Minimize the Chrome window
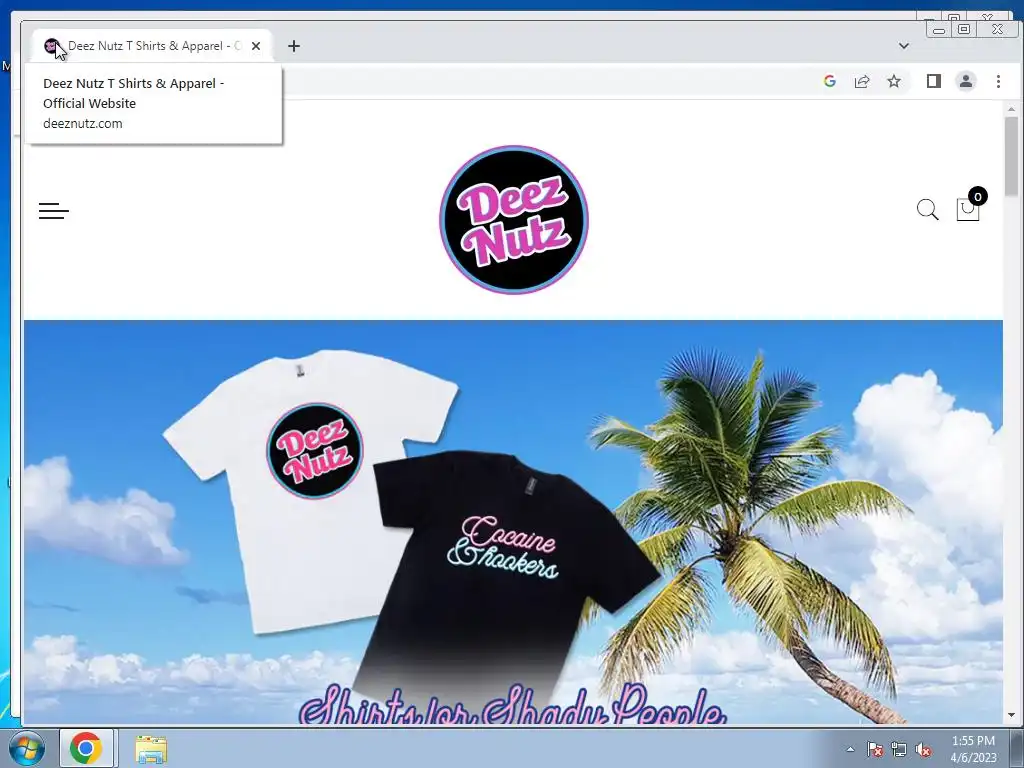Viewport: 1024px width, 768px height. pyautogui.click(x=939, y=29)
